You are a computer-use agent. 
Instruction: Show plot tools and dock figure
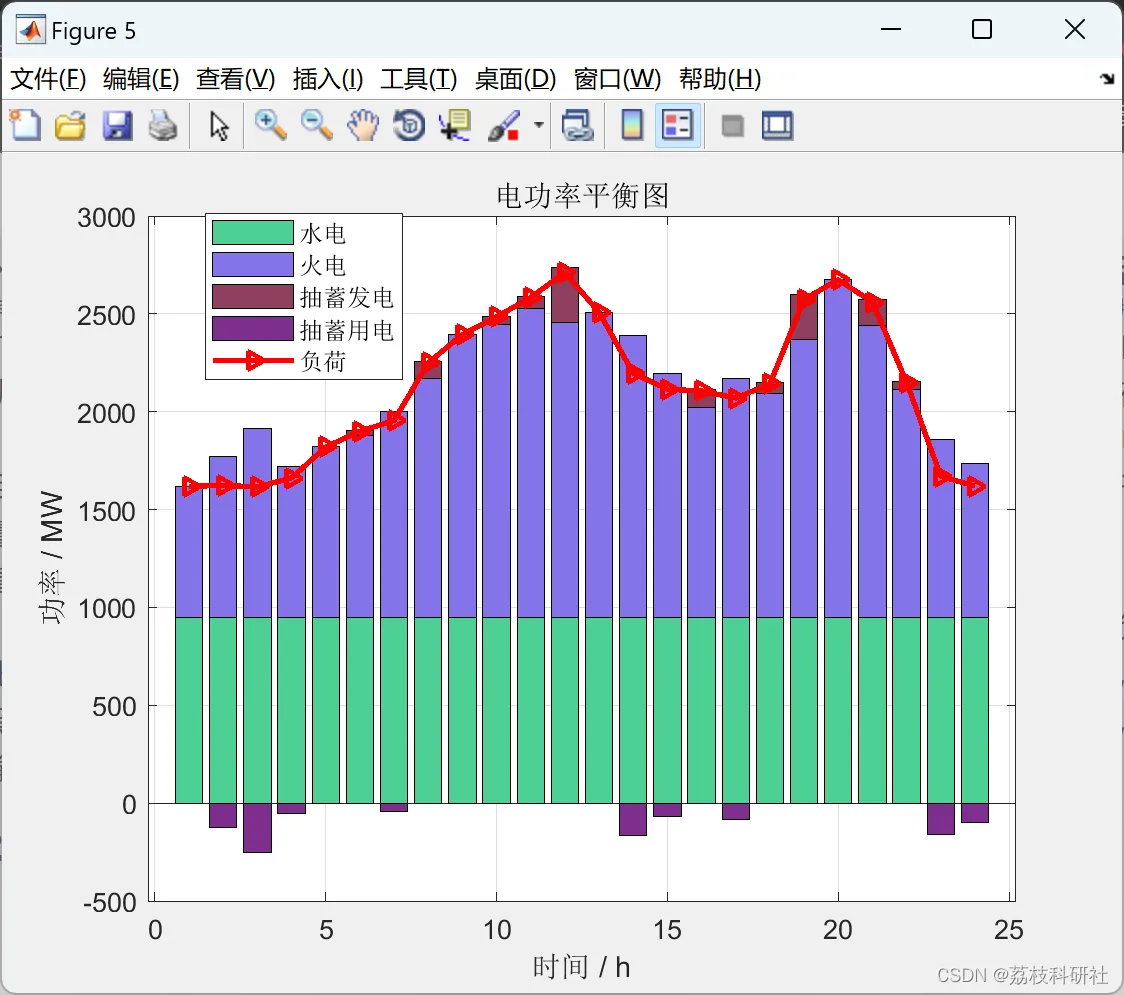pos(777,125)
